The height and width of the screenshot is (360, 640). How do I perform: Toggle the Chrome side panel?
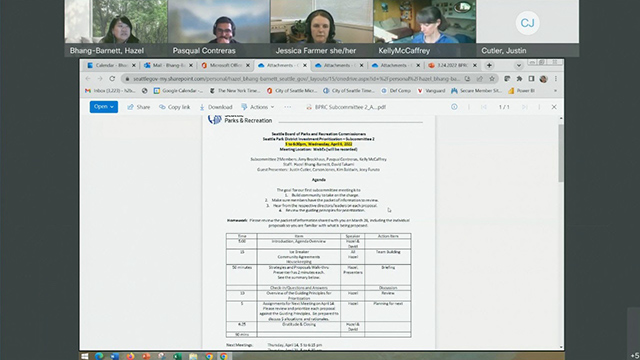[x=531, y=78]
